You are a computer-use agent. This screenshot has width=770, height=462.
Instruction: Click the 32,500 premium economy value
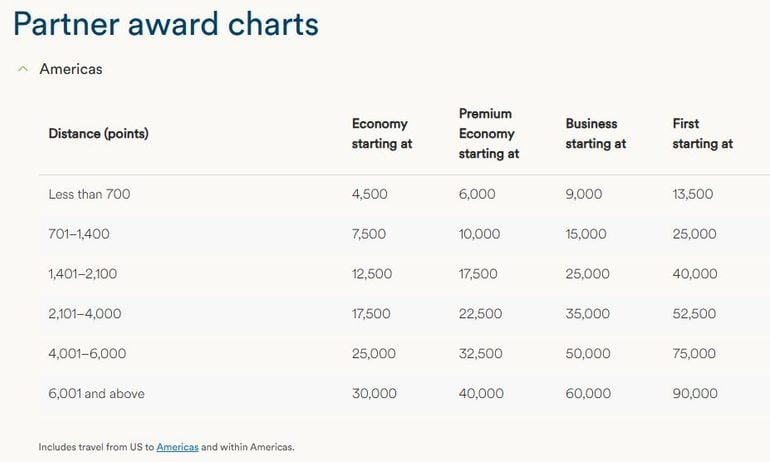(481, 354)
